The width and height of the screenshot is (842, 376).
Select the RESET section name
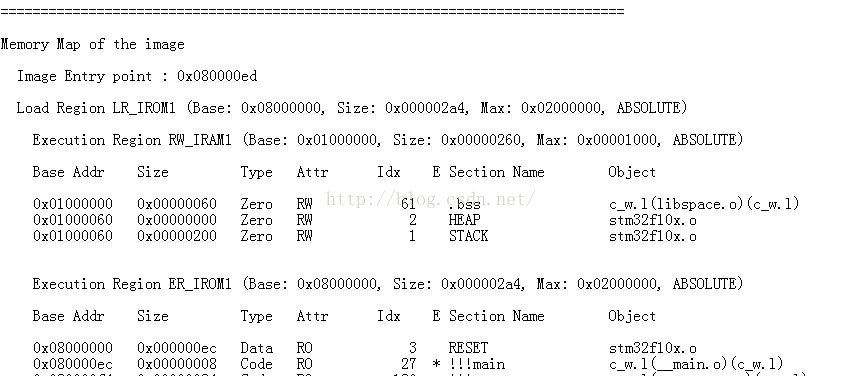468,348
